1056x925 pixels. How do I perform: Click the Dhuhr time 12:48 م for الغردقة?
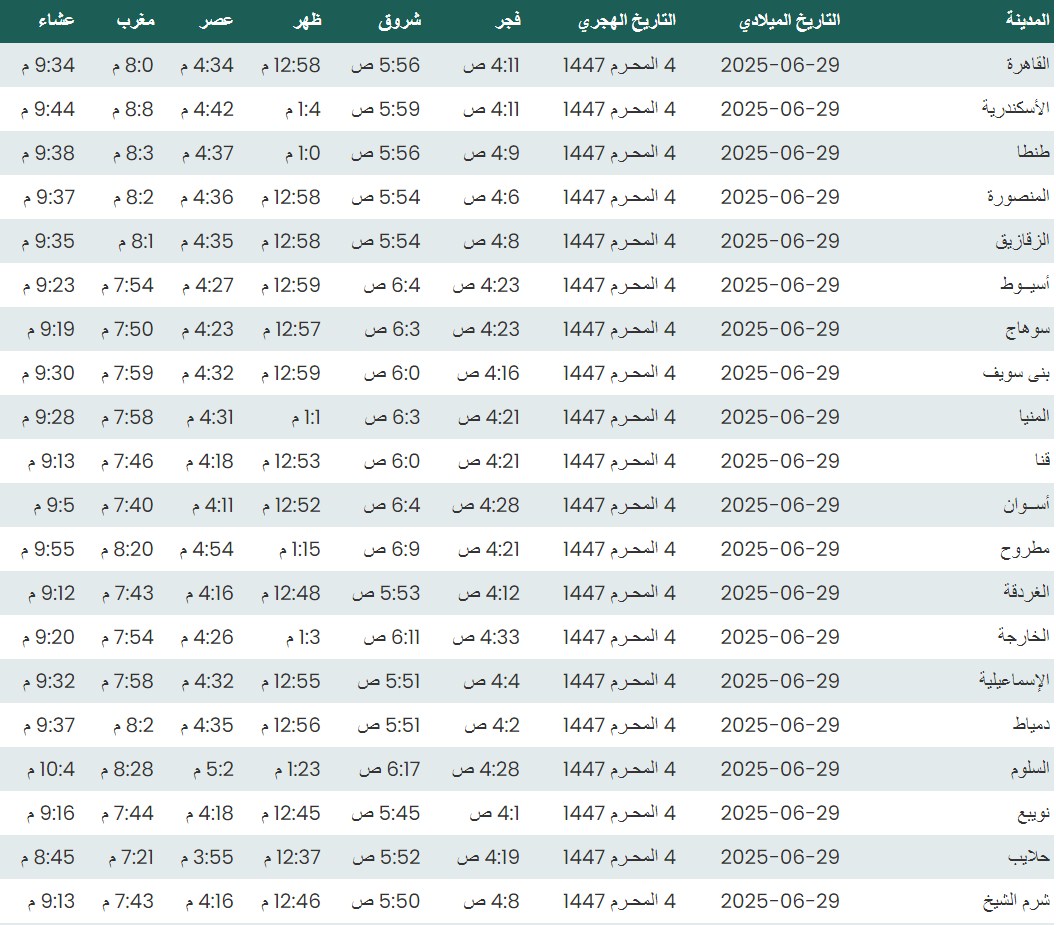click(291, 593)
